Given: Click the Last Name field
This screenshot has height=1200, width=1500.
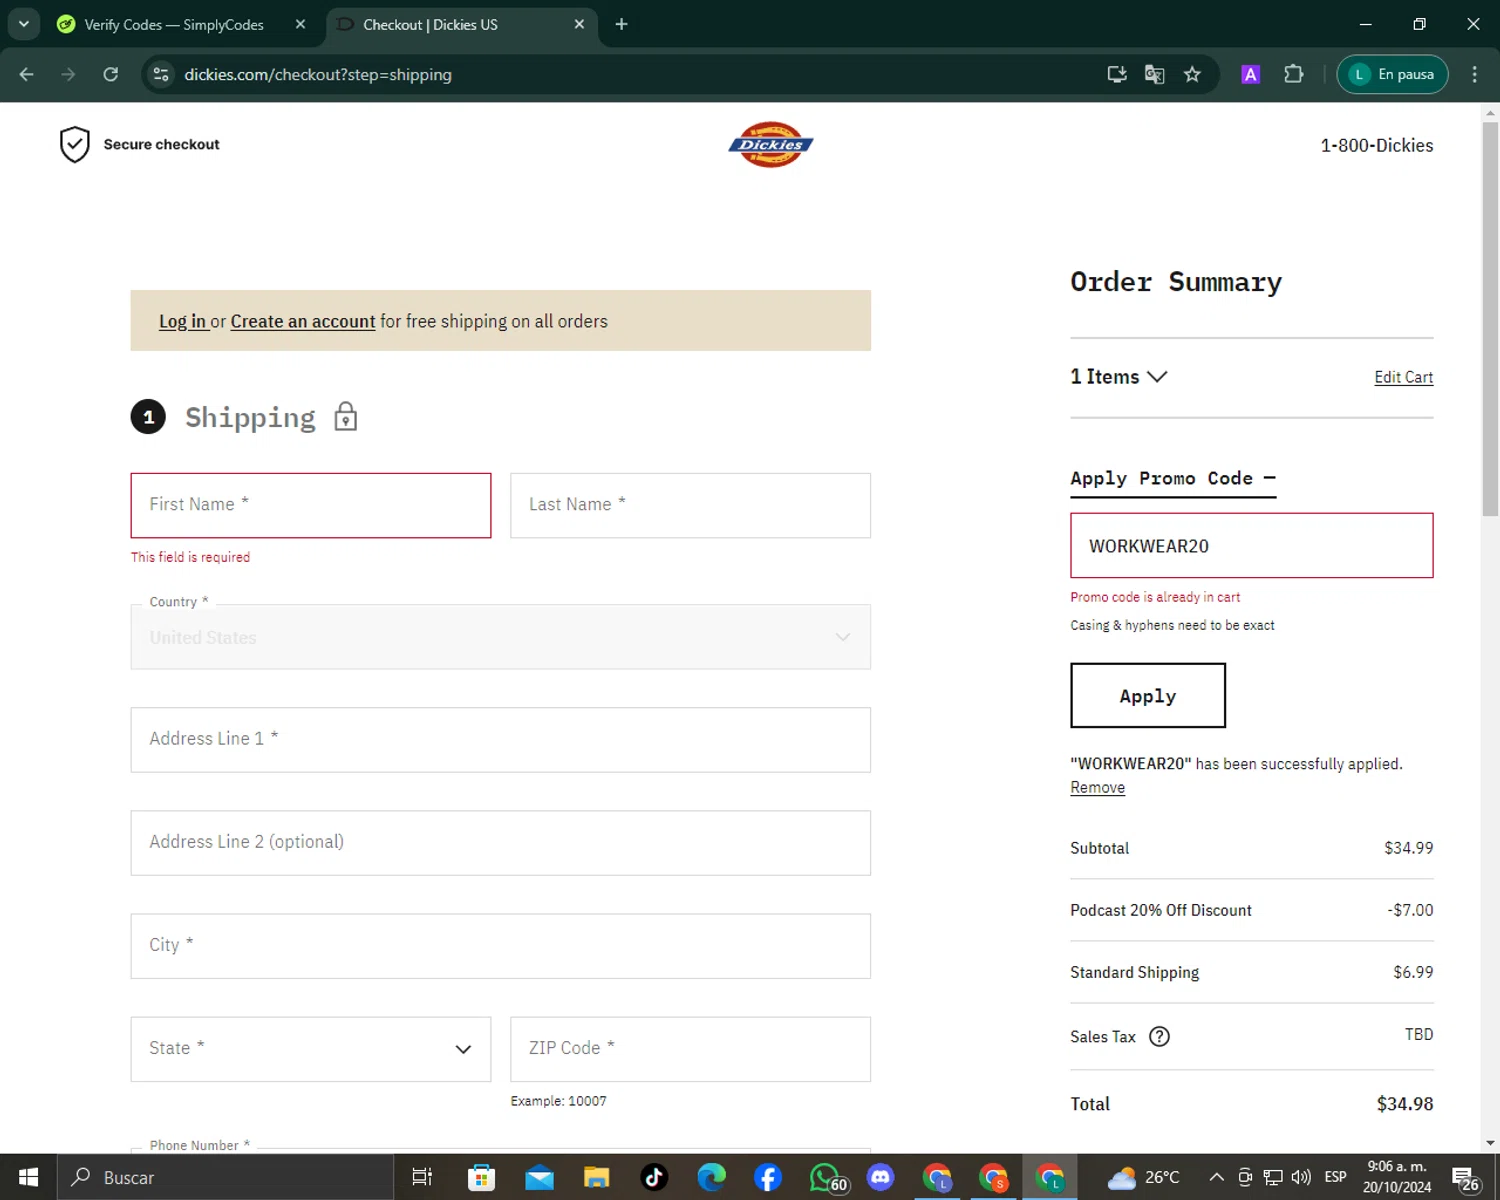Looking at the screenshot, I should [x=690, y=505].
